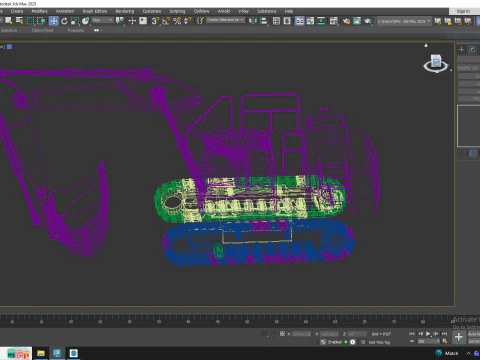Image resolution: width=480 pixels, height=360 pixels.
Task: Toggle Absolute/Offset transform type-in mode
Action: coord(282,334)
